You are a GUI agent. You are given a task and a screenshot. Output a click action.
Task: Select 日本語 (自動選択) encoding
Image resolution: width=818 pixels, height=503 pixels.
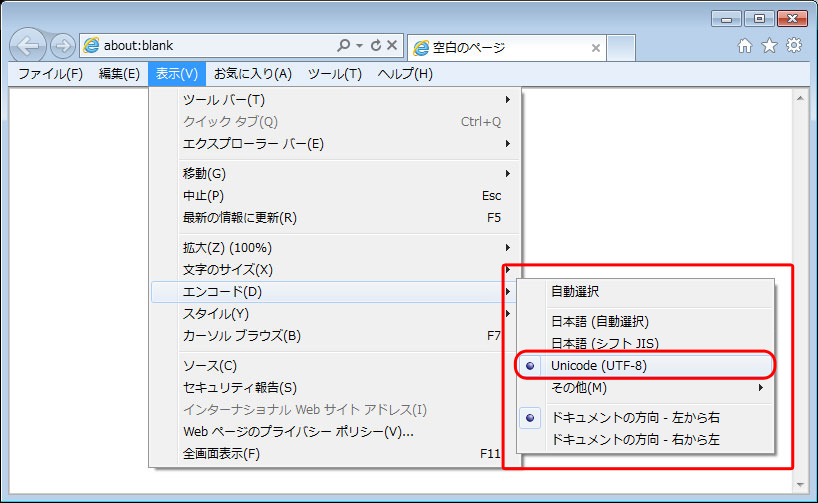tap(645, 321)
